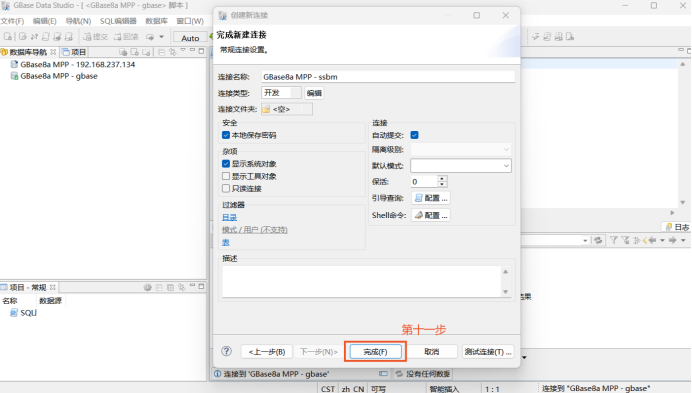
Task: Click the refresh icon in results toolbar
Action: pyautogui.click(x=598, y=240)
